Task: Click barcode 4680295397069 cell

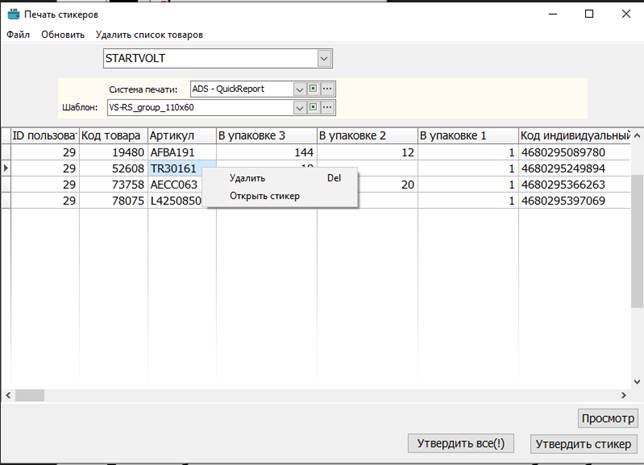Action: tap(574, 201)
